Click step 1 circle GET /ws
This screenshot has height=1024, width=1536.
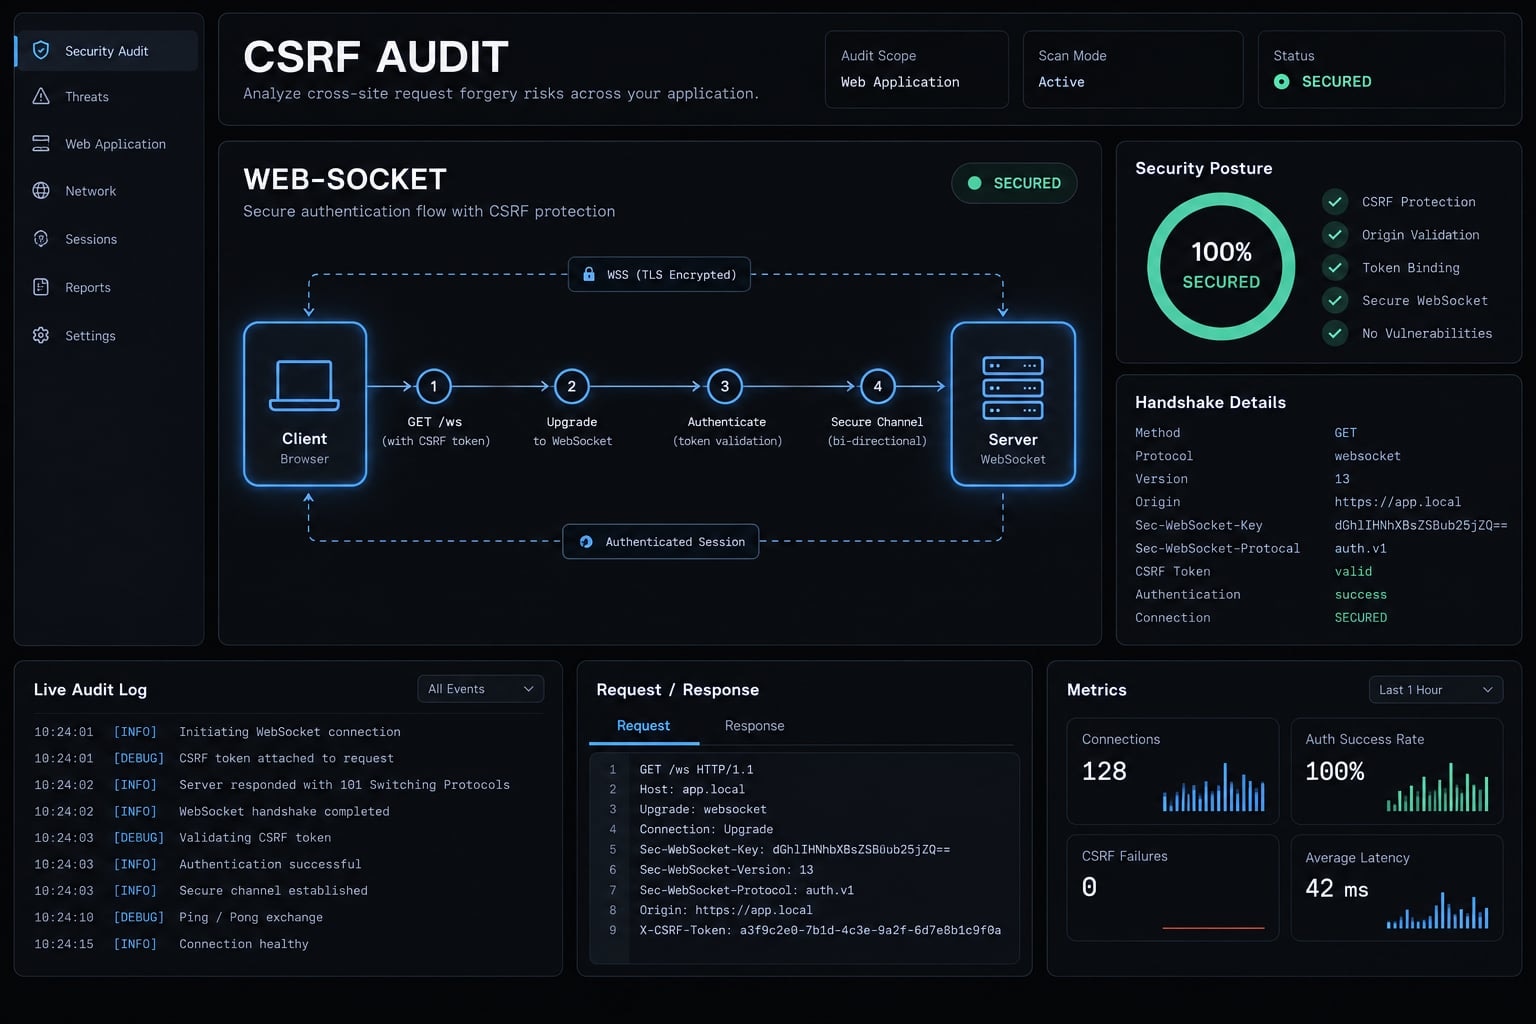[x=433, y=386]
